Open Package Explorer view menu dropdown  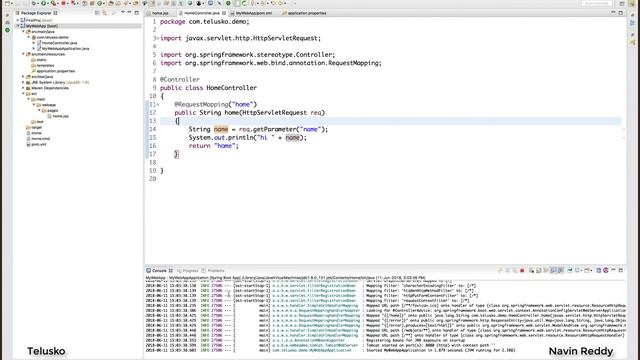pos(122,13)
